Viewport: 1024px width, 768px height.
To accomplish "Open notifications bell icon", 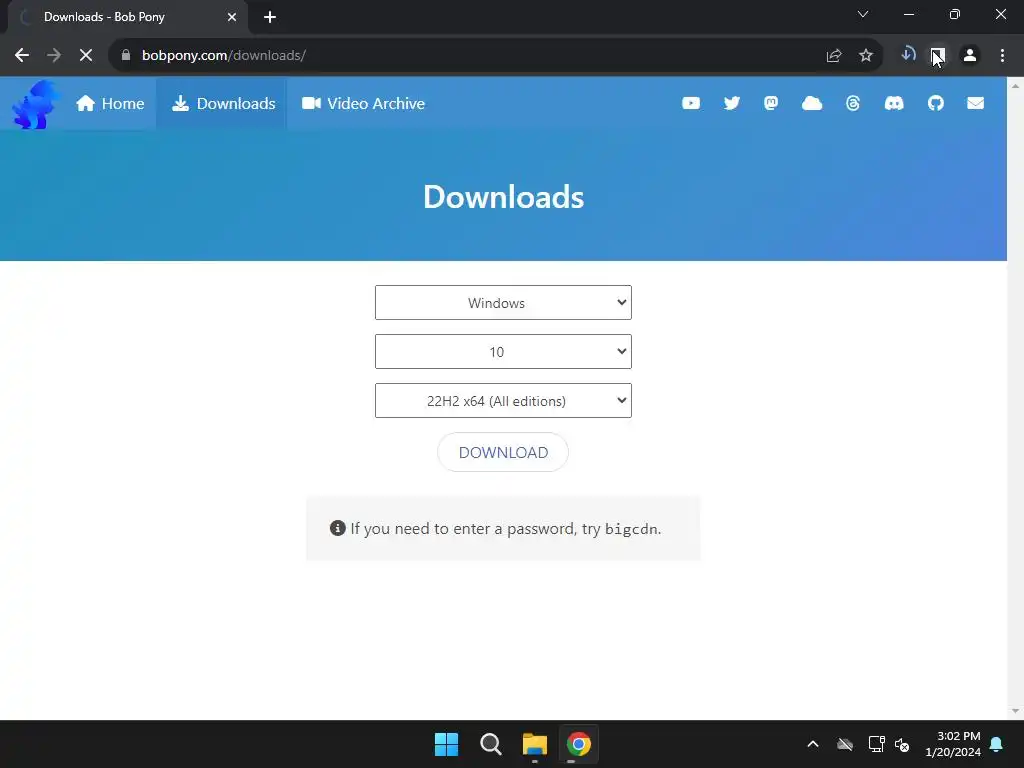I will point(997,744).
